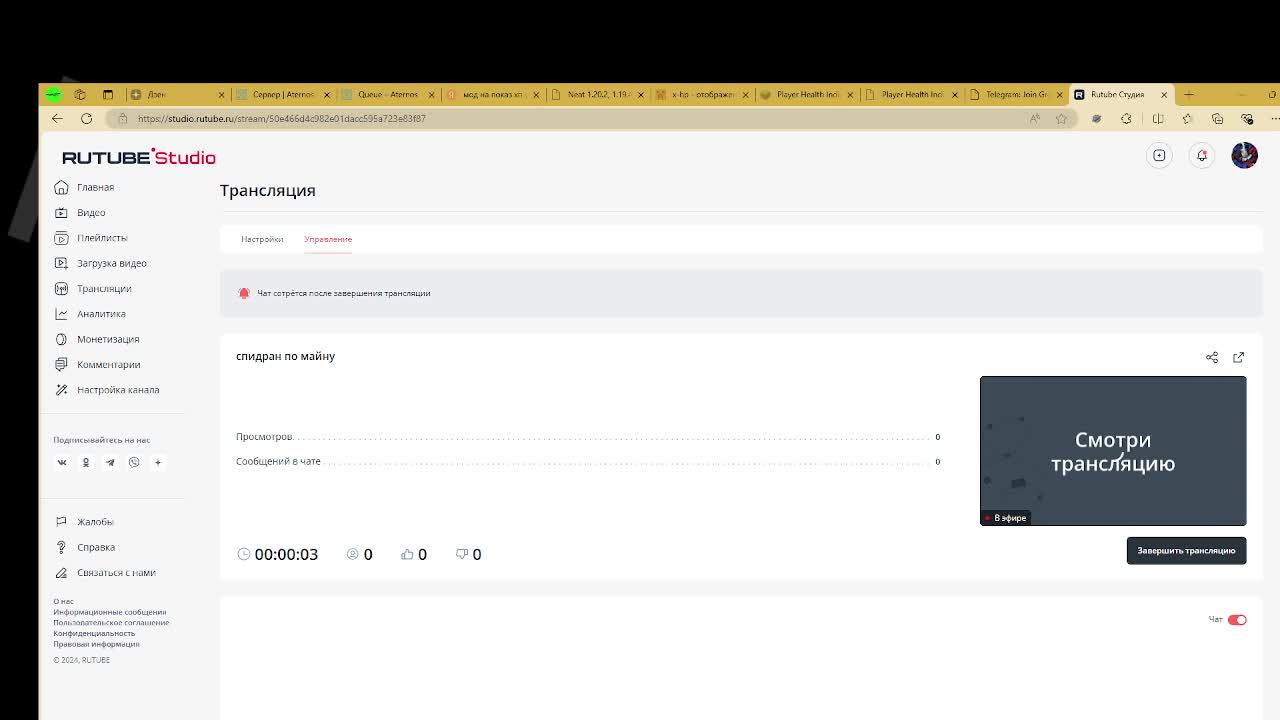1280x720 pixels.
Task: Click the 00:00:03 stream timer
Action: point(286,554)
